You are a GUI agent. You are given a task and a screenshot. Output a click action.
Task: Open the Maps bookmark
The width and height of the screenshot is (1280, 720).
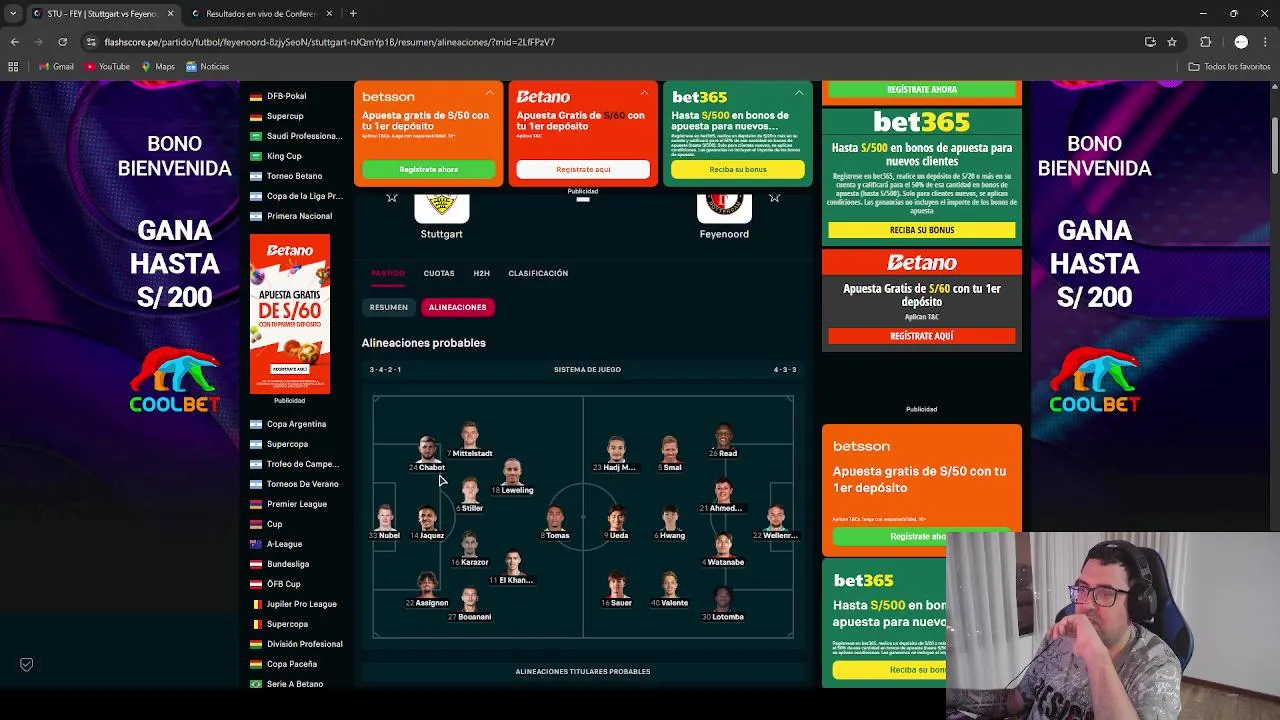(158, 67)
